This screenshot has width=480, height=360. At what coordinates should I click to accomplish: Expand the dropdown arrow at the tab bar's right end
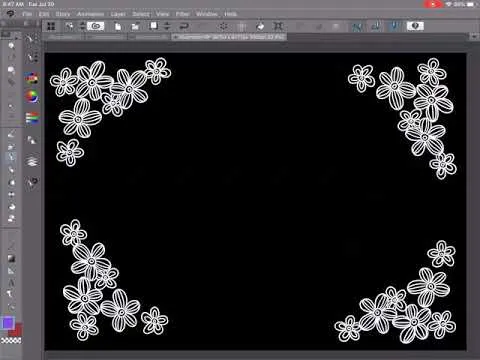coord(474,36)
